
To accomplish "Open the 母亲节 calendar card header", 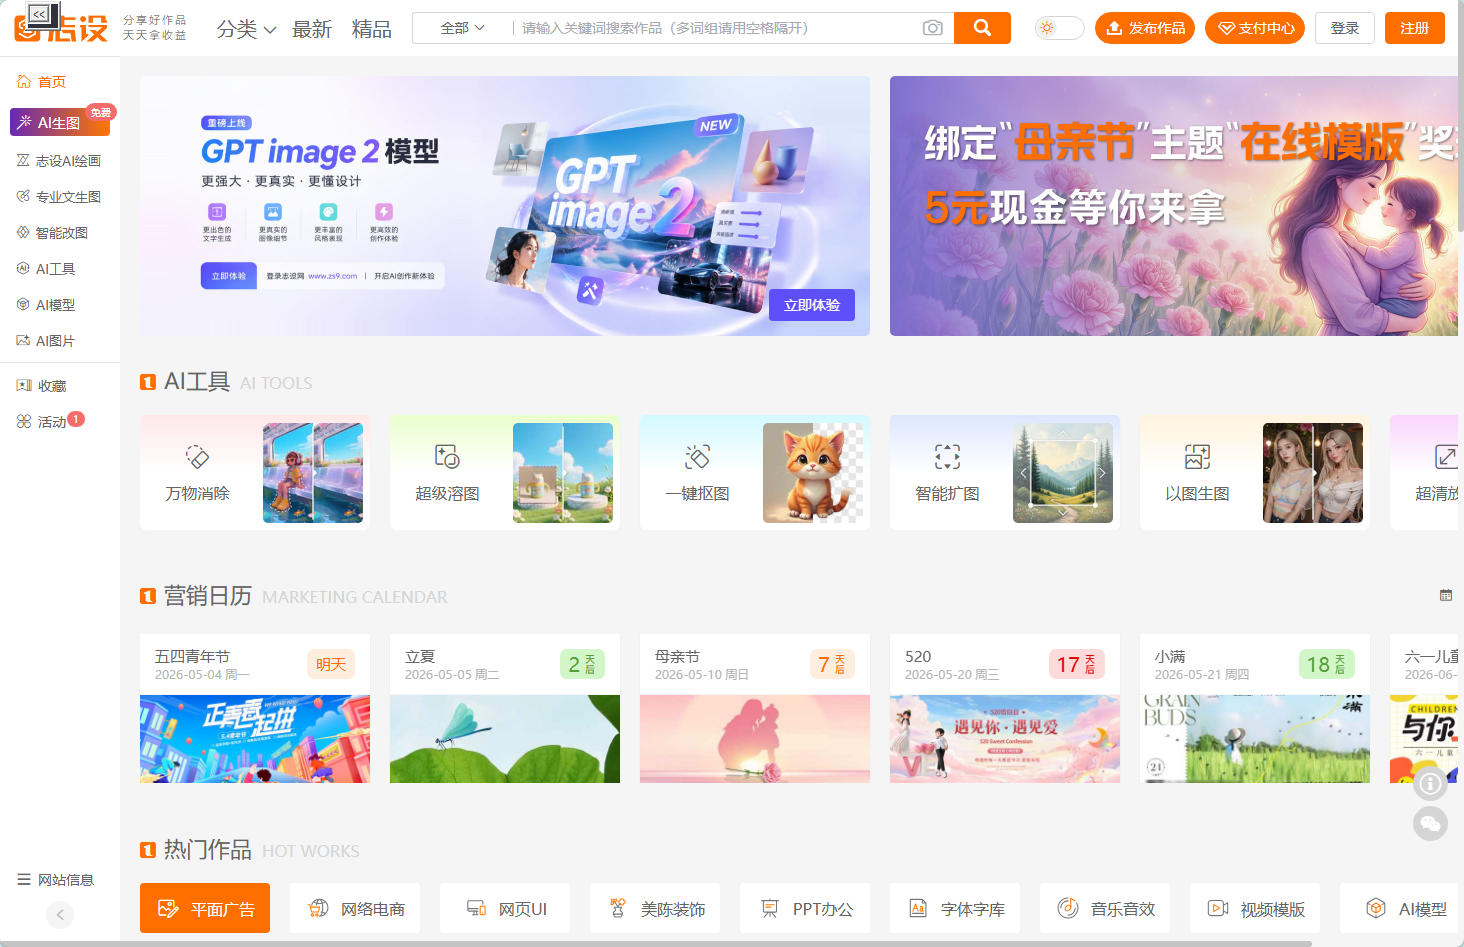I will pyautogui.click(x=755, y=664).
